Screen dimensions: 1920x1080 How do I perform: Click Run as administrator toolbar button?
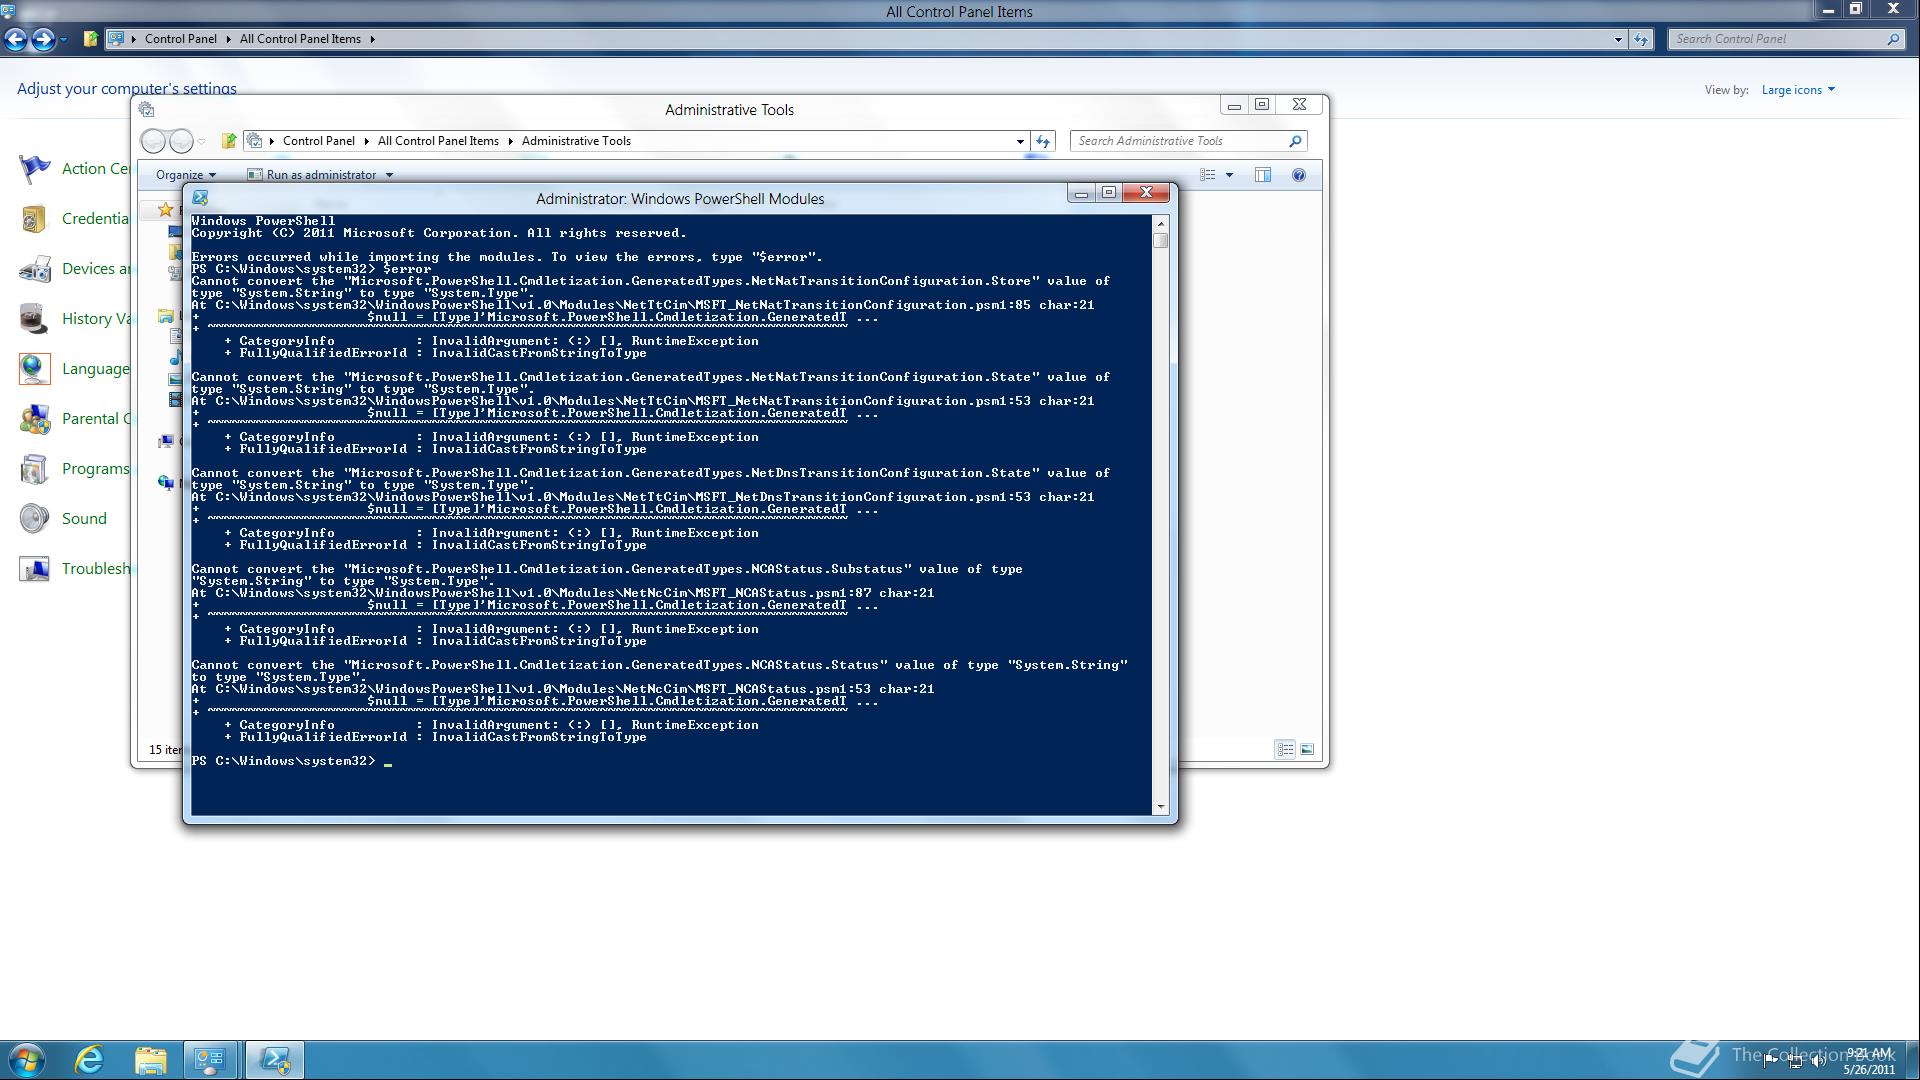tap(311, 175)
